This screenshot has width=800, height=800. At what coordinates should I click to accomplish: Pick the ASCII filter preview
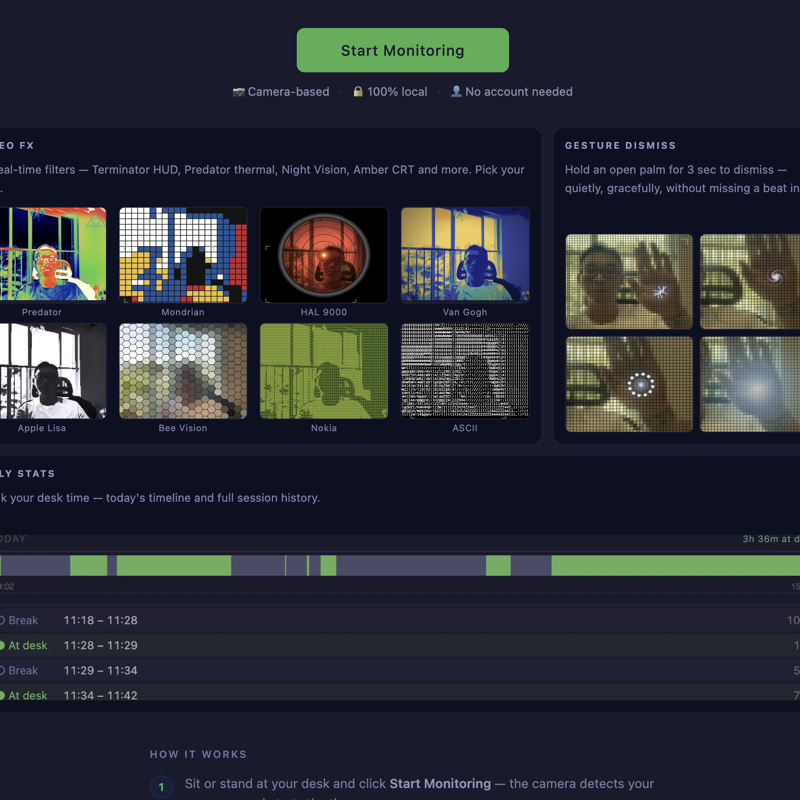click(465, 370)
